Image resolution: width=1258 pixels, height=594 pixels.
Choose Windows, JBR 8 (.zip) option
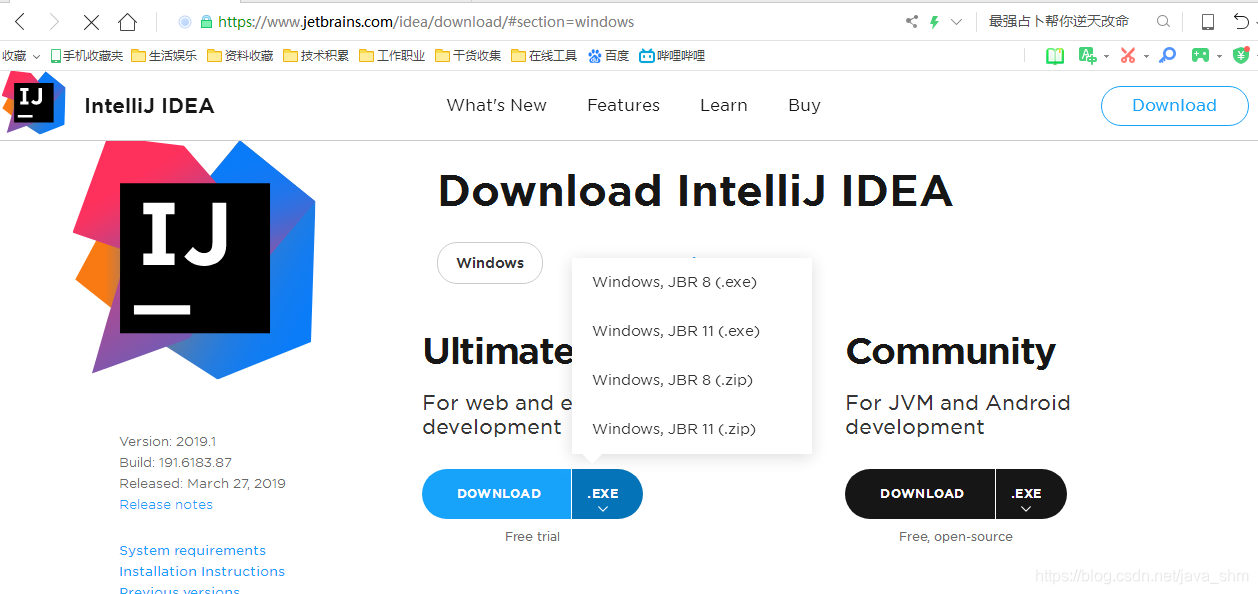point(673,380)
